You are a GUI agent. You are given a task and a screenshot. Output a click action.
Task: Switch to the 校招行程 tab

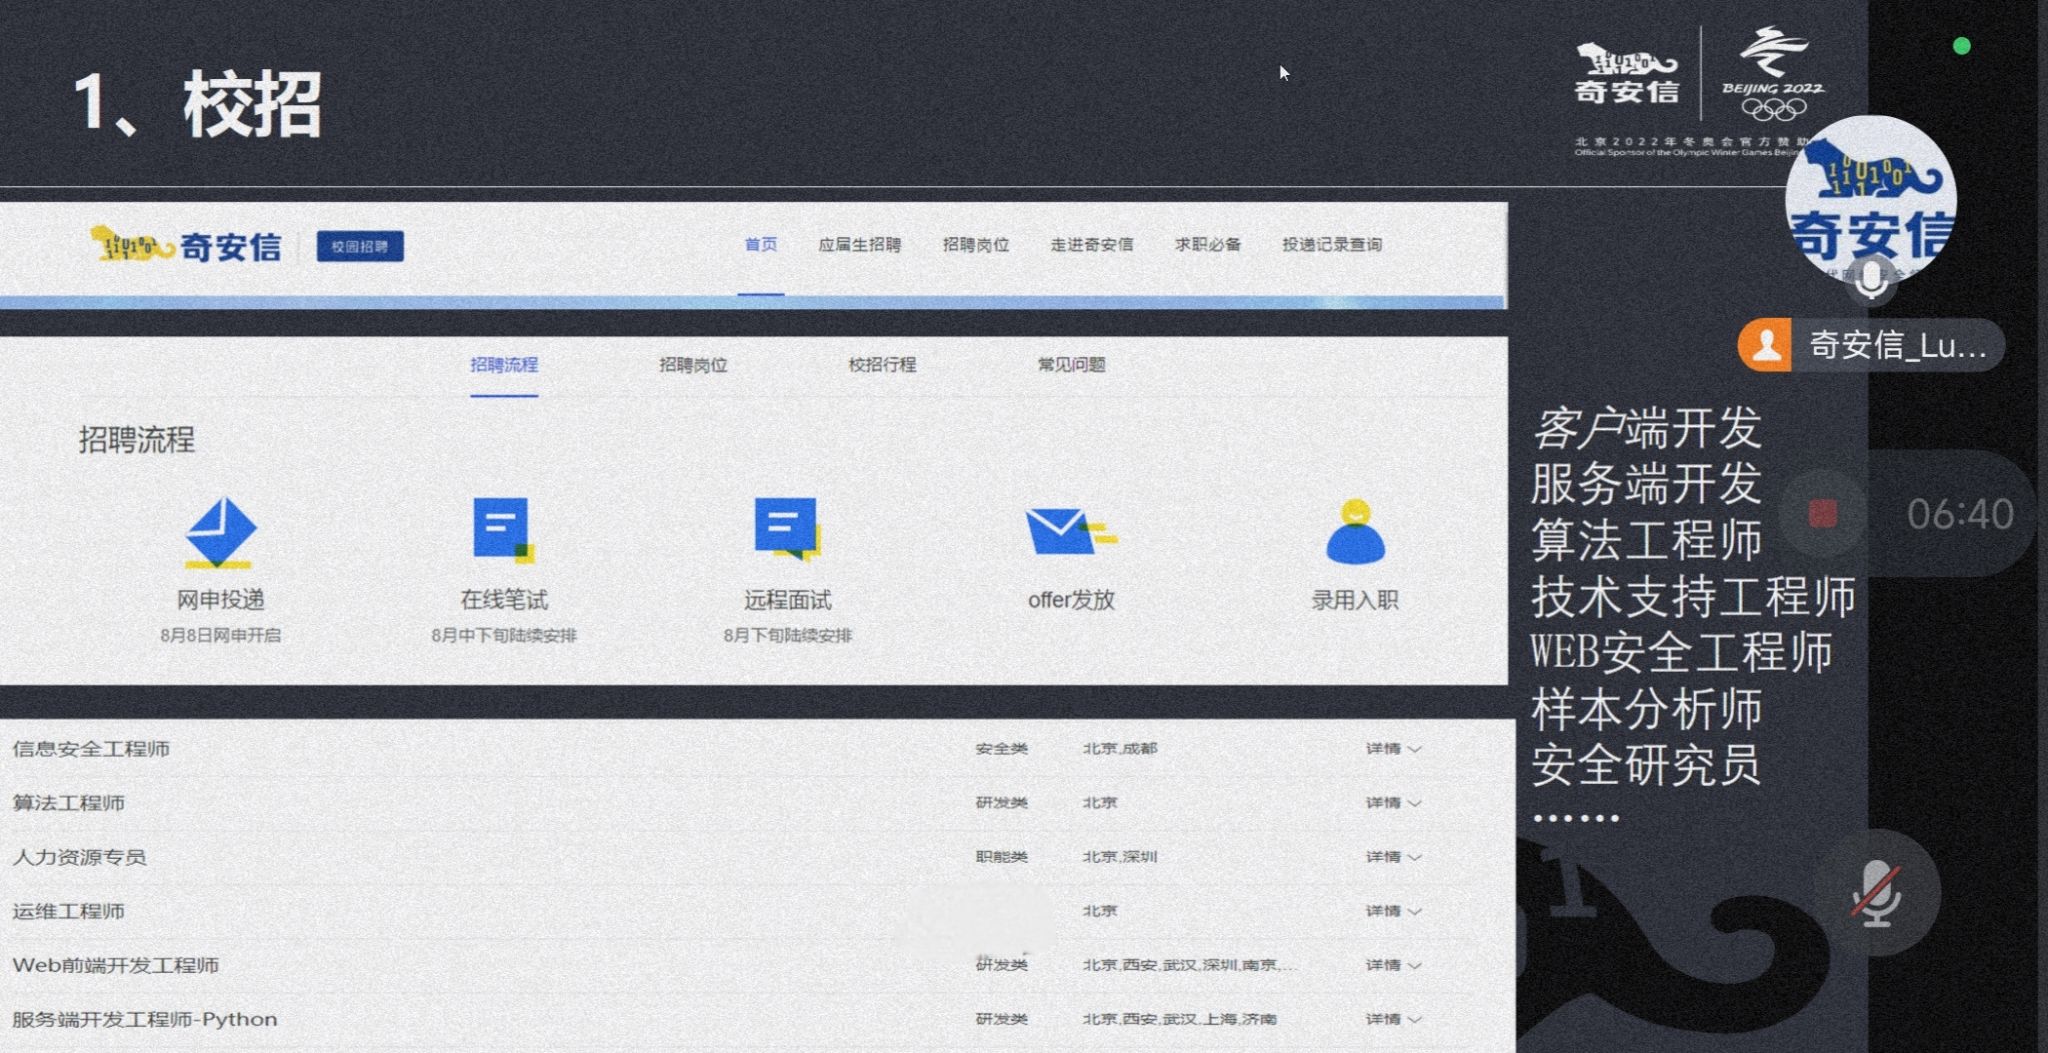pyautogui.click(x=882, y=365)
